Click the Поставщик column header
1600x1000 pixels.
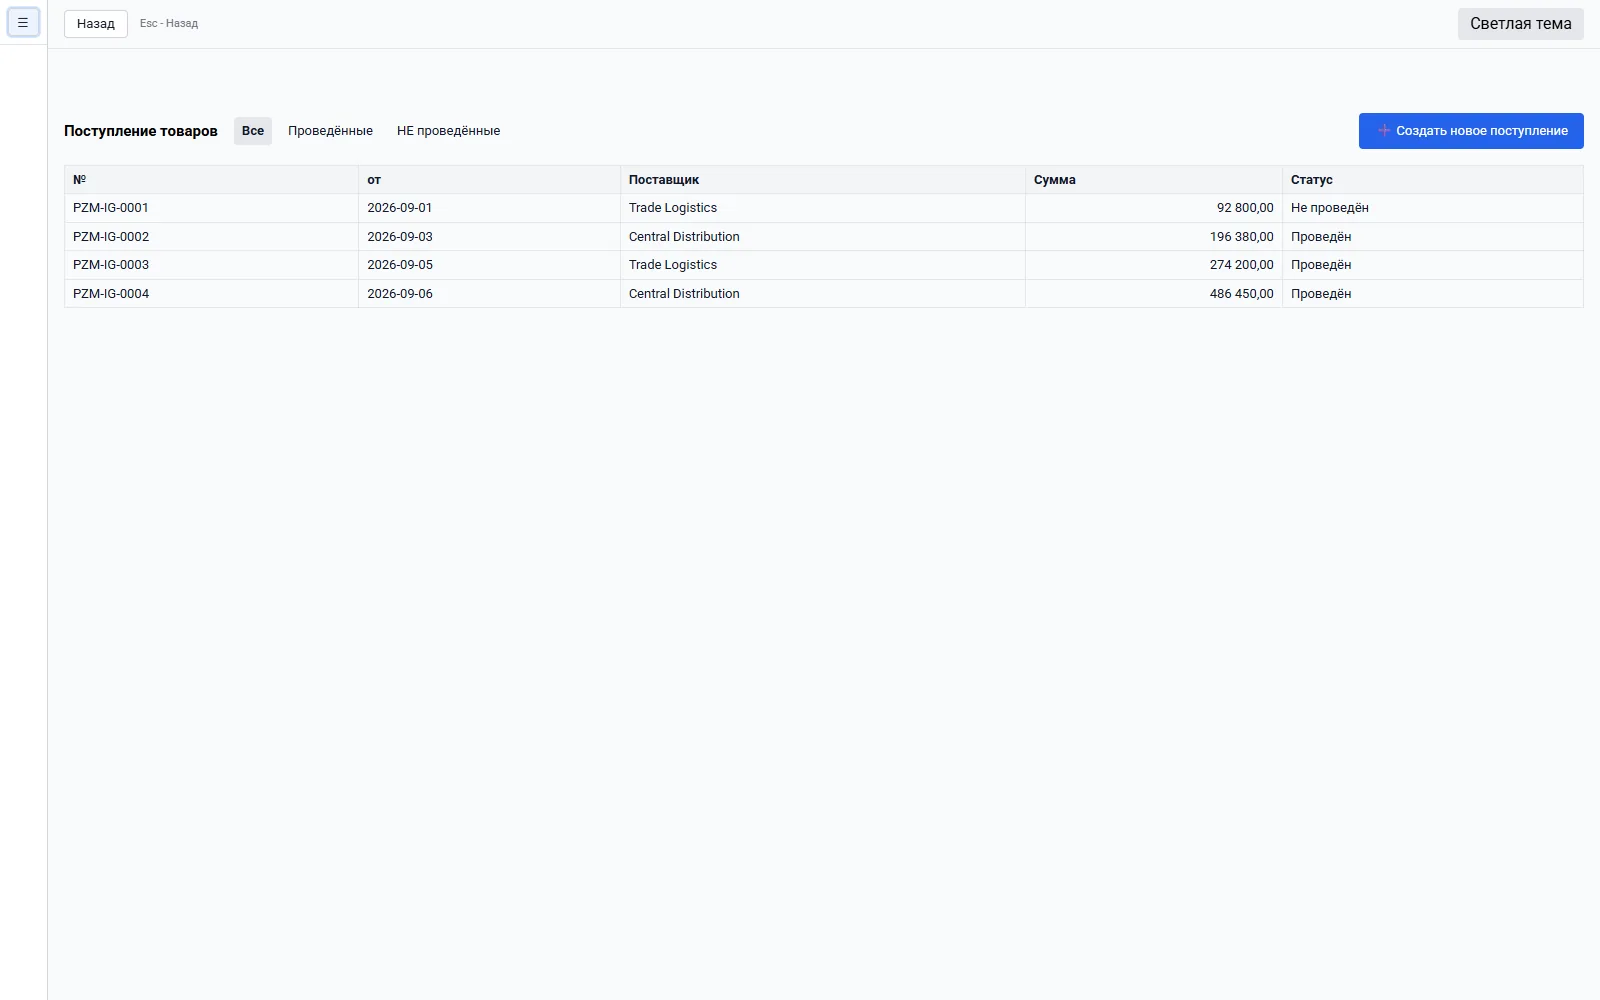click(x=822, y=180)
